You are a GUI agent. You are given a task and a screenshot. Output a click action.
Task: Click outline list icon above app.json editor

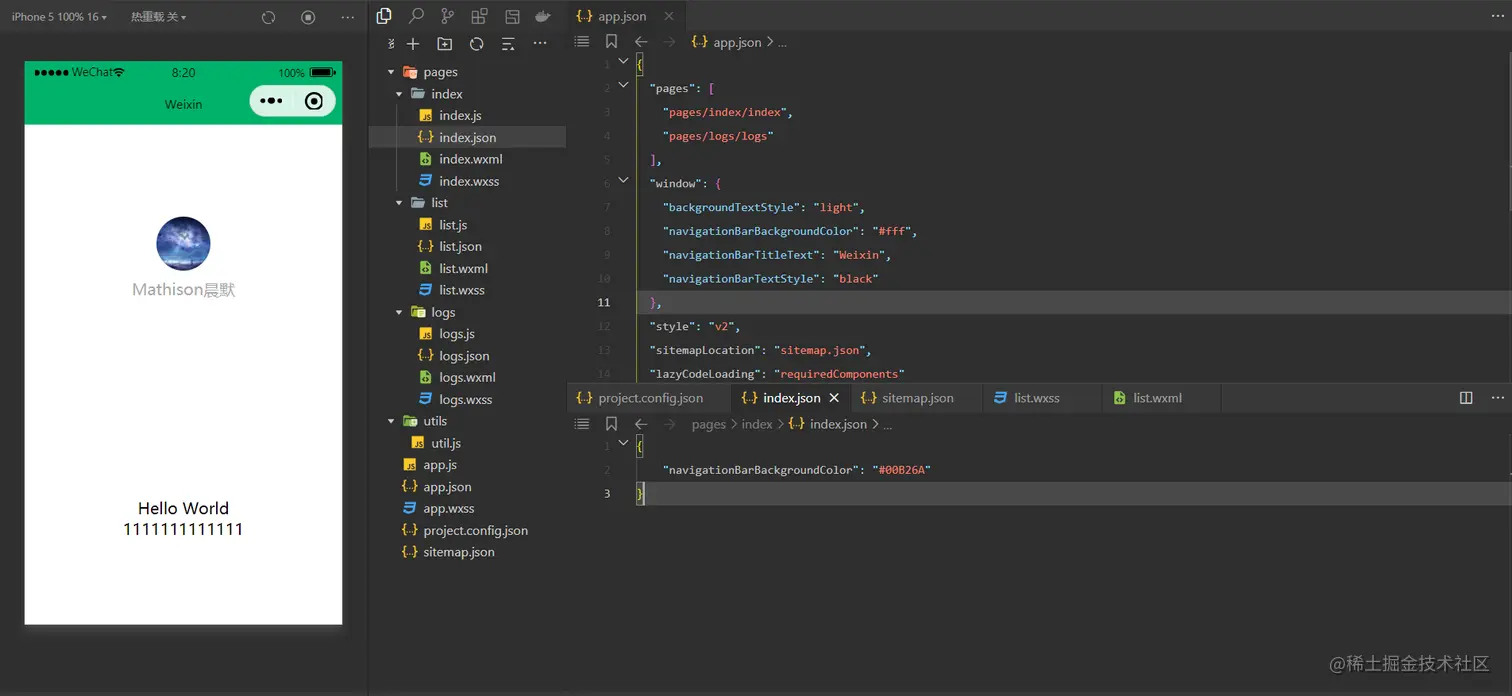582,42
